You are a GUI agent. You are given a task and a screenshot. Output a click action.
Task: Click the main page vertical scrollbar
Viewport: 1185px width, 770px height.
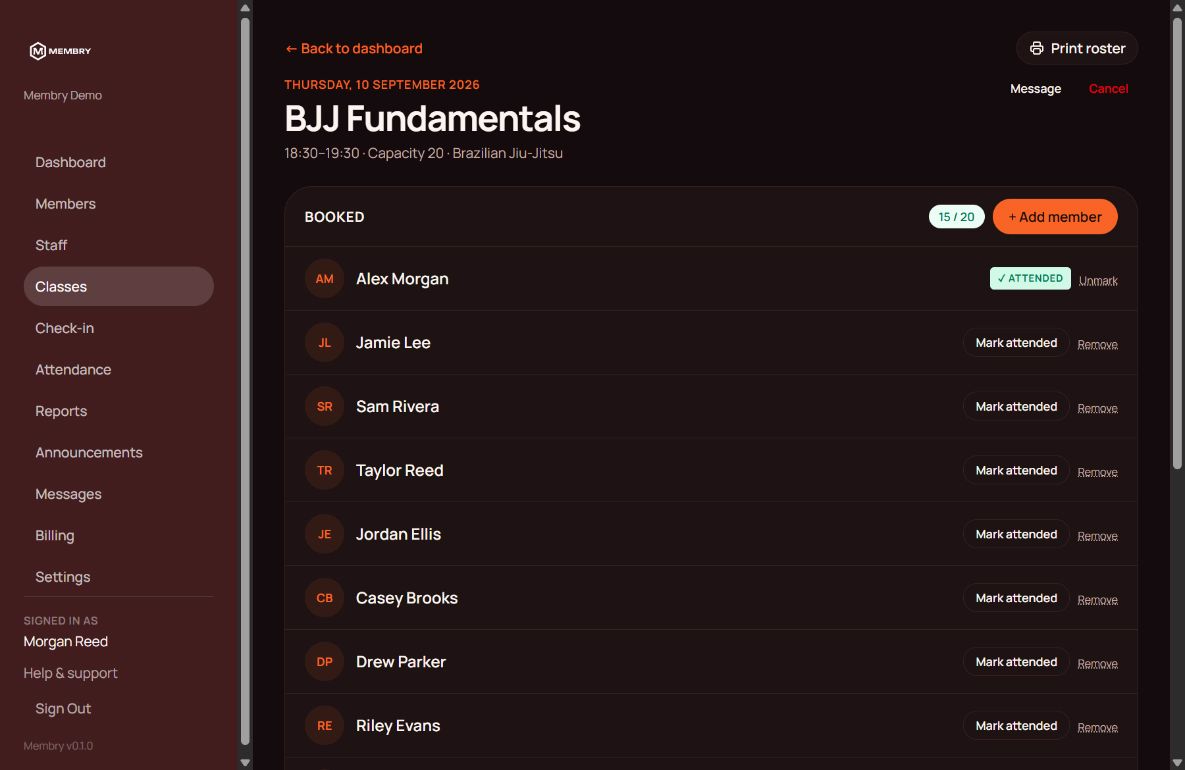1177,243
